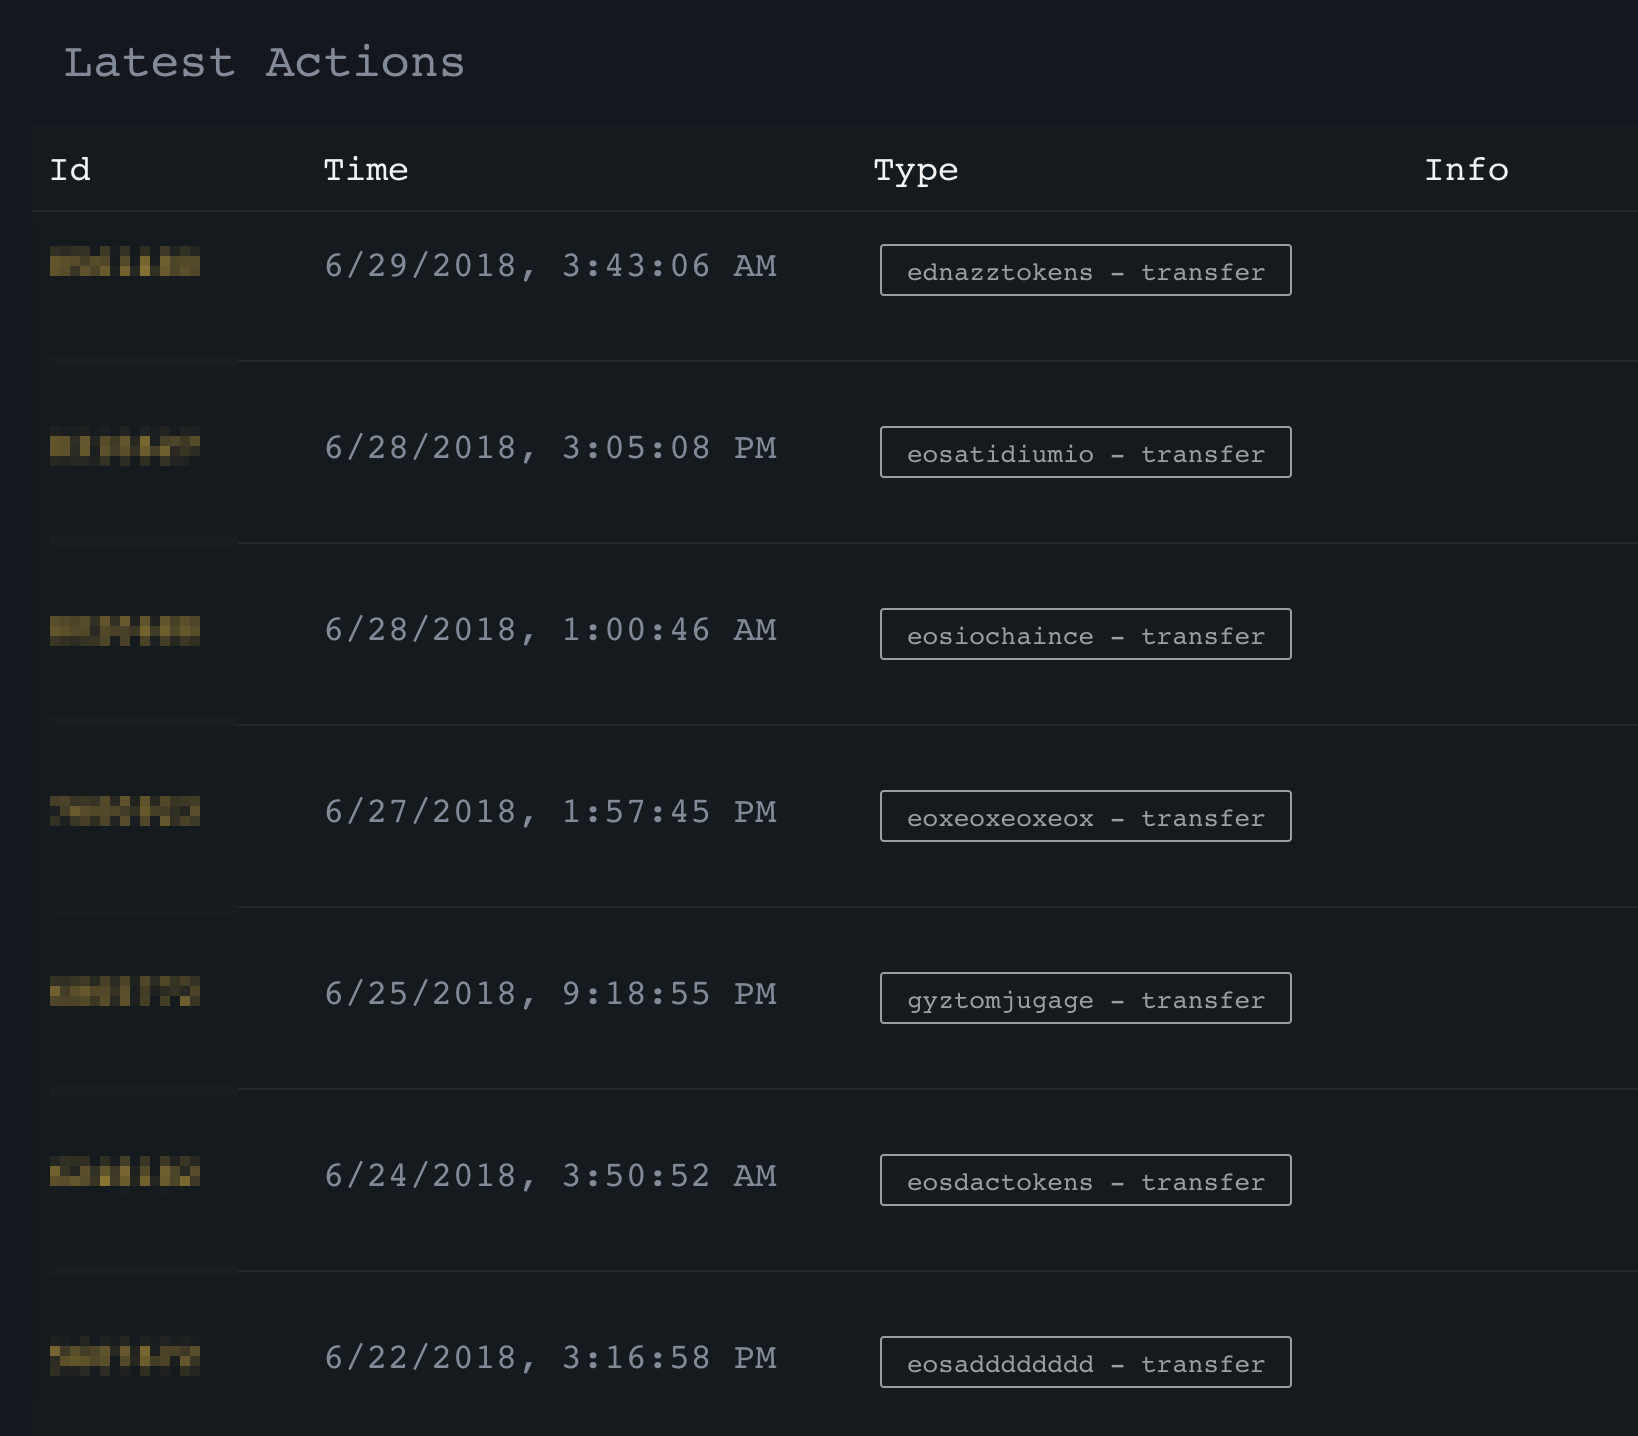
Task: Click the time 6/29/2018, 3:43:06 AM
Action: [550, 266]
